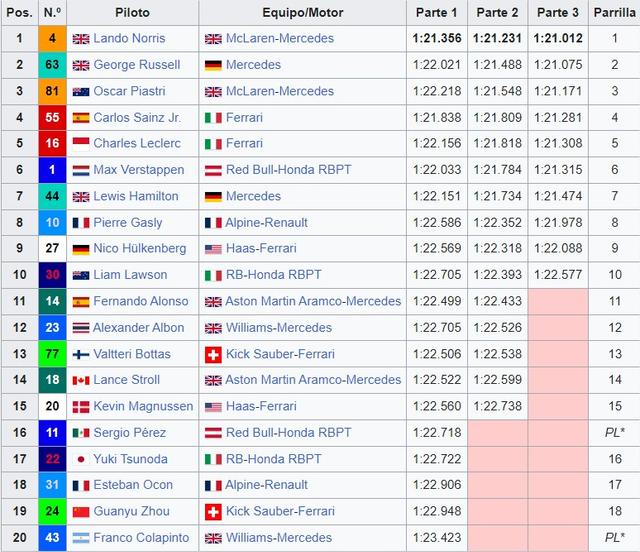640x552 pixels.
Task: Click the Italian flag in Liam Lawson's team cell
Action: click(213, 276)
